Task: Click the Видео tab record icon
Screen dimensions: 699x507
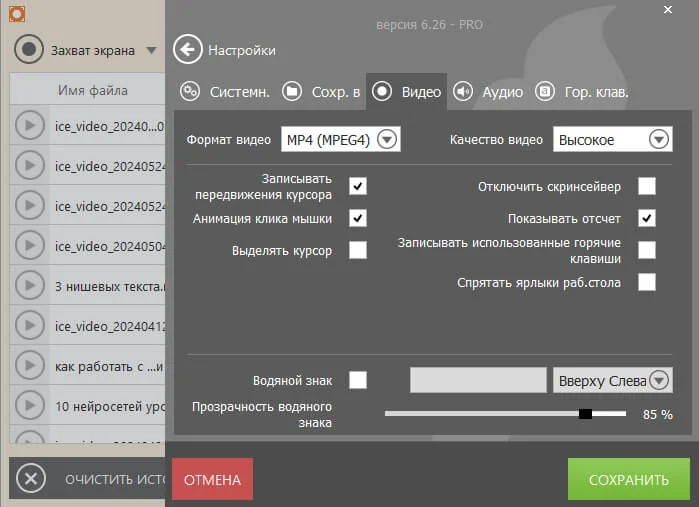Action: pyautogui.click(x=382, y=92)
